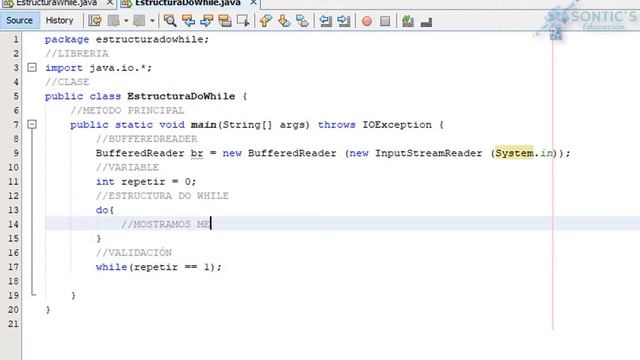640x360 pixels.
Task: Click 'while(repetir == 1);' line
Action: point(159,267)
